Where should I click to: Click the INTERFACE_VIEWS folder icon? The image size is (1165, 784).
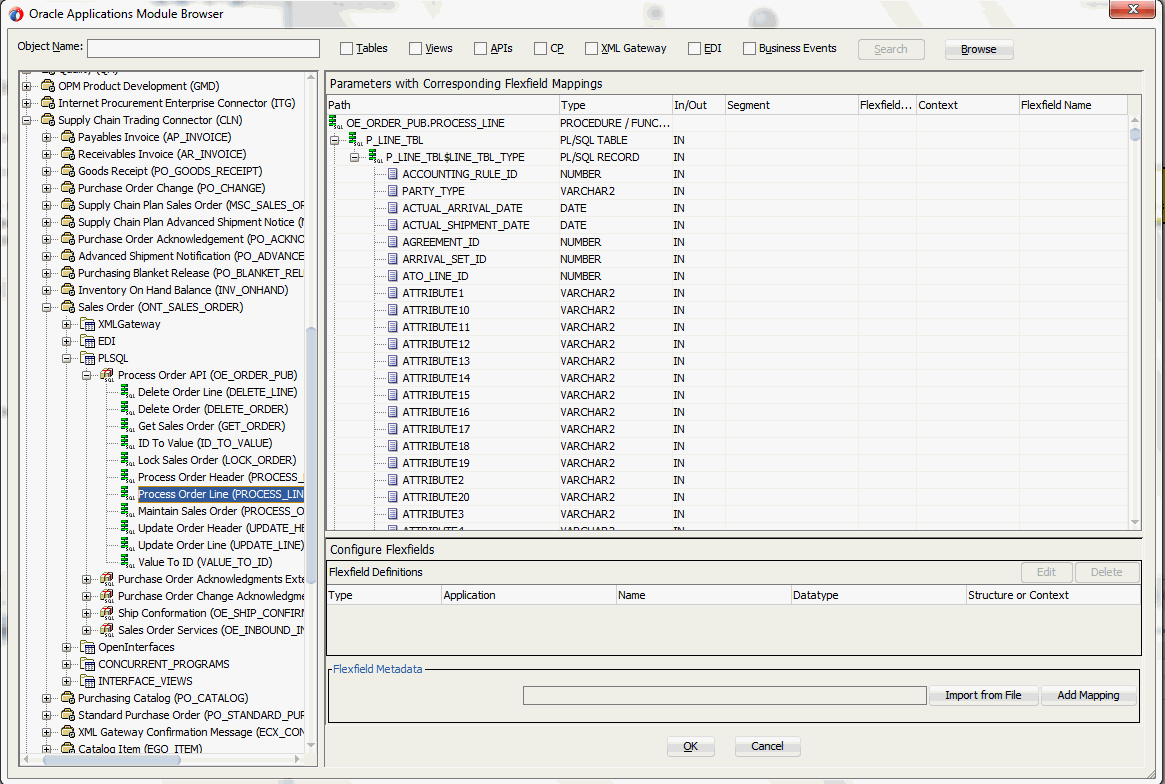click(x=88, y=681)
